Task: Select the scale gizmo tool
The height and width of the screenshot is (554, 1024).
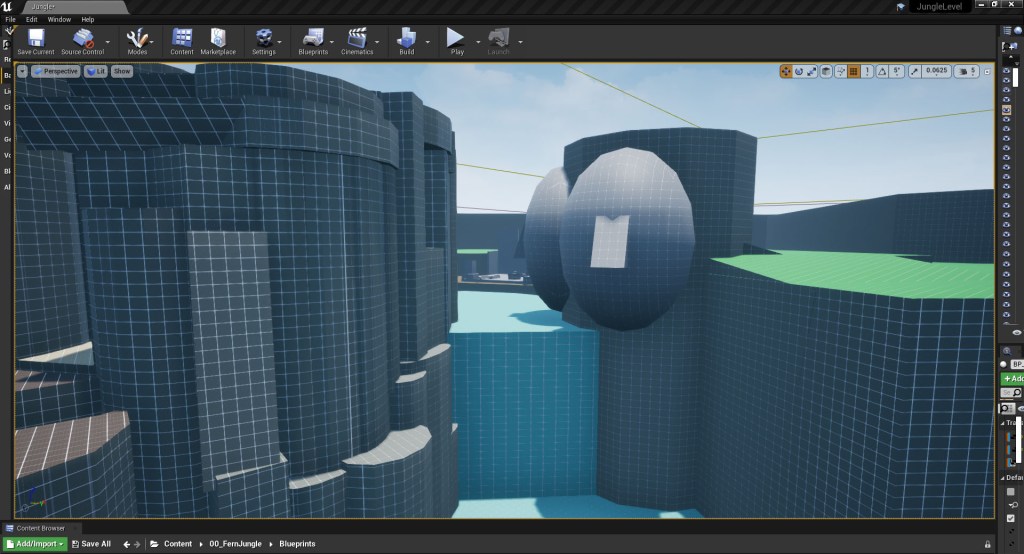Action: (x=812, y=71)
